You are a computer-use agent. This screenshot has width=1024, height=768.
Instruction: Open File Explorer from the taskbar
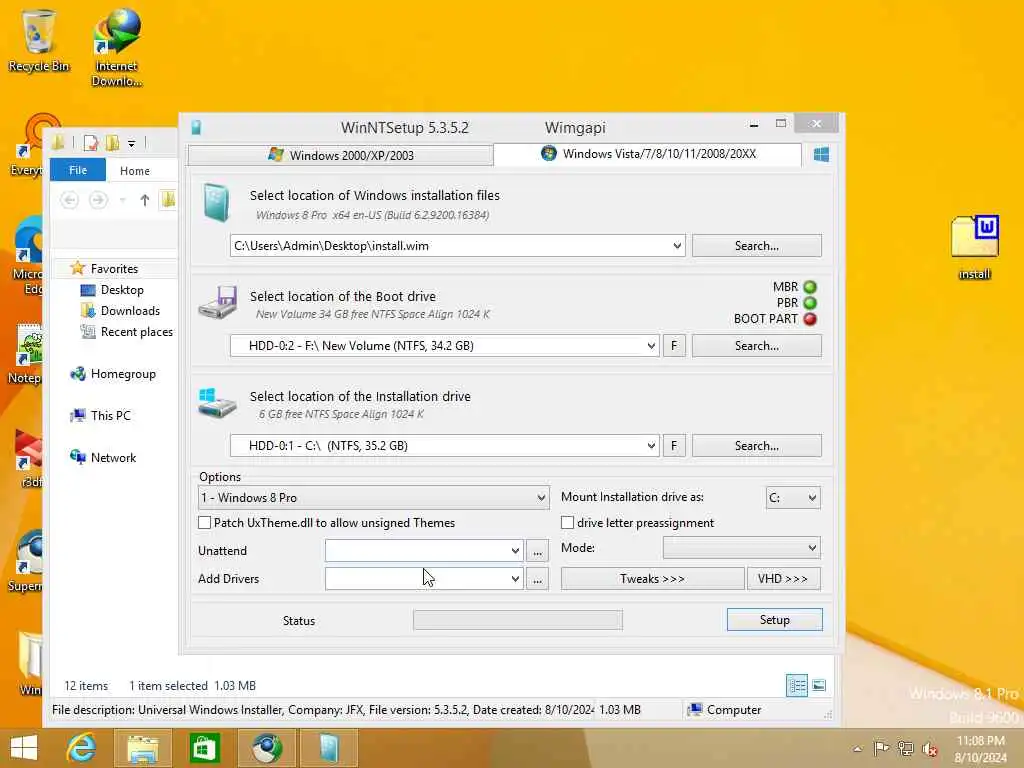point(143,748)
